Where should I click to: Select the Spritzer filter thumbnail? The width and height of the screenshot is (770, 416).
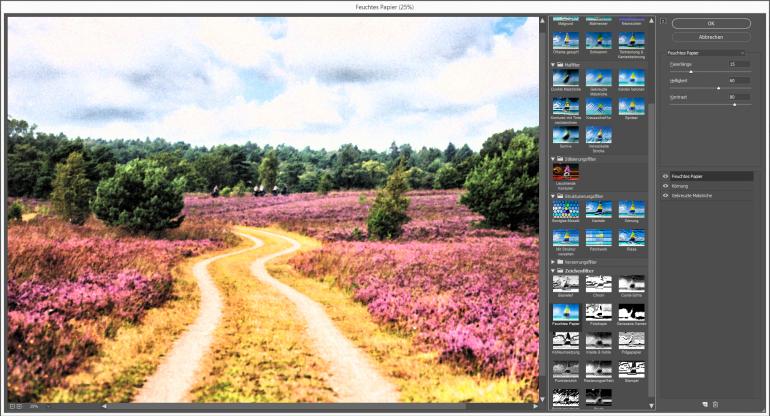coord(632,106)
